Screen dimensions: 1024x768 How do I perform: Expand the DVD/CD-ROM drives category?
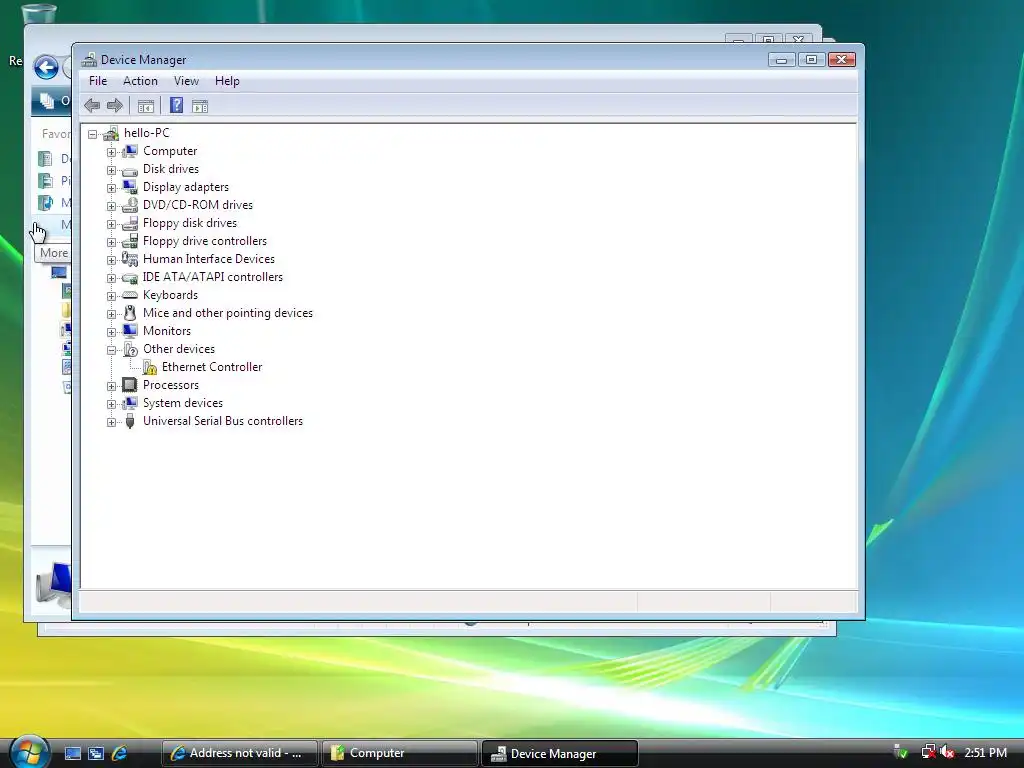[112, 206]
